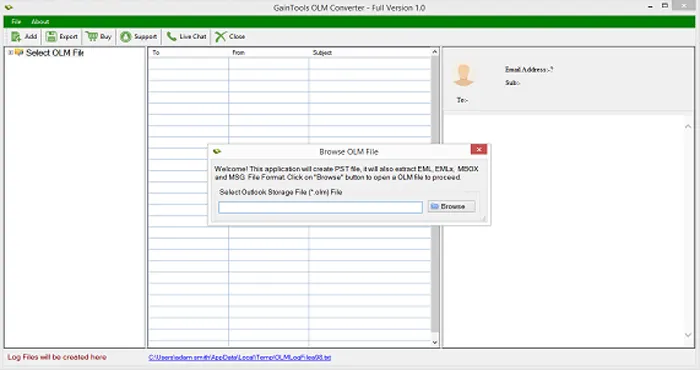Click email list scroll down arrow

(x=435, y=342)
